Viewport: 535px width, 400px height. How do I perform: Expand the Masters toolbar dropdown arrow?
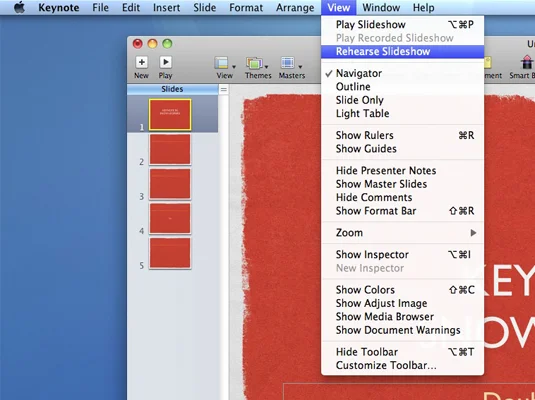300,67
